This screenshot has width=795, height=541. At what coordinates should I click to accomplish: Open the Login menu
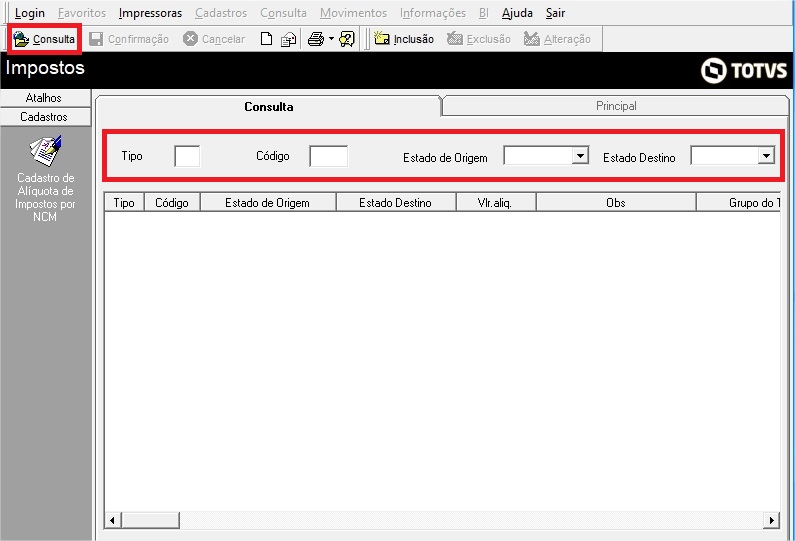coord(29,13)
